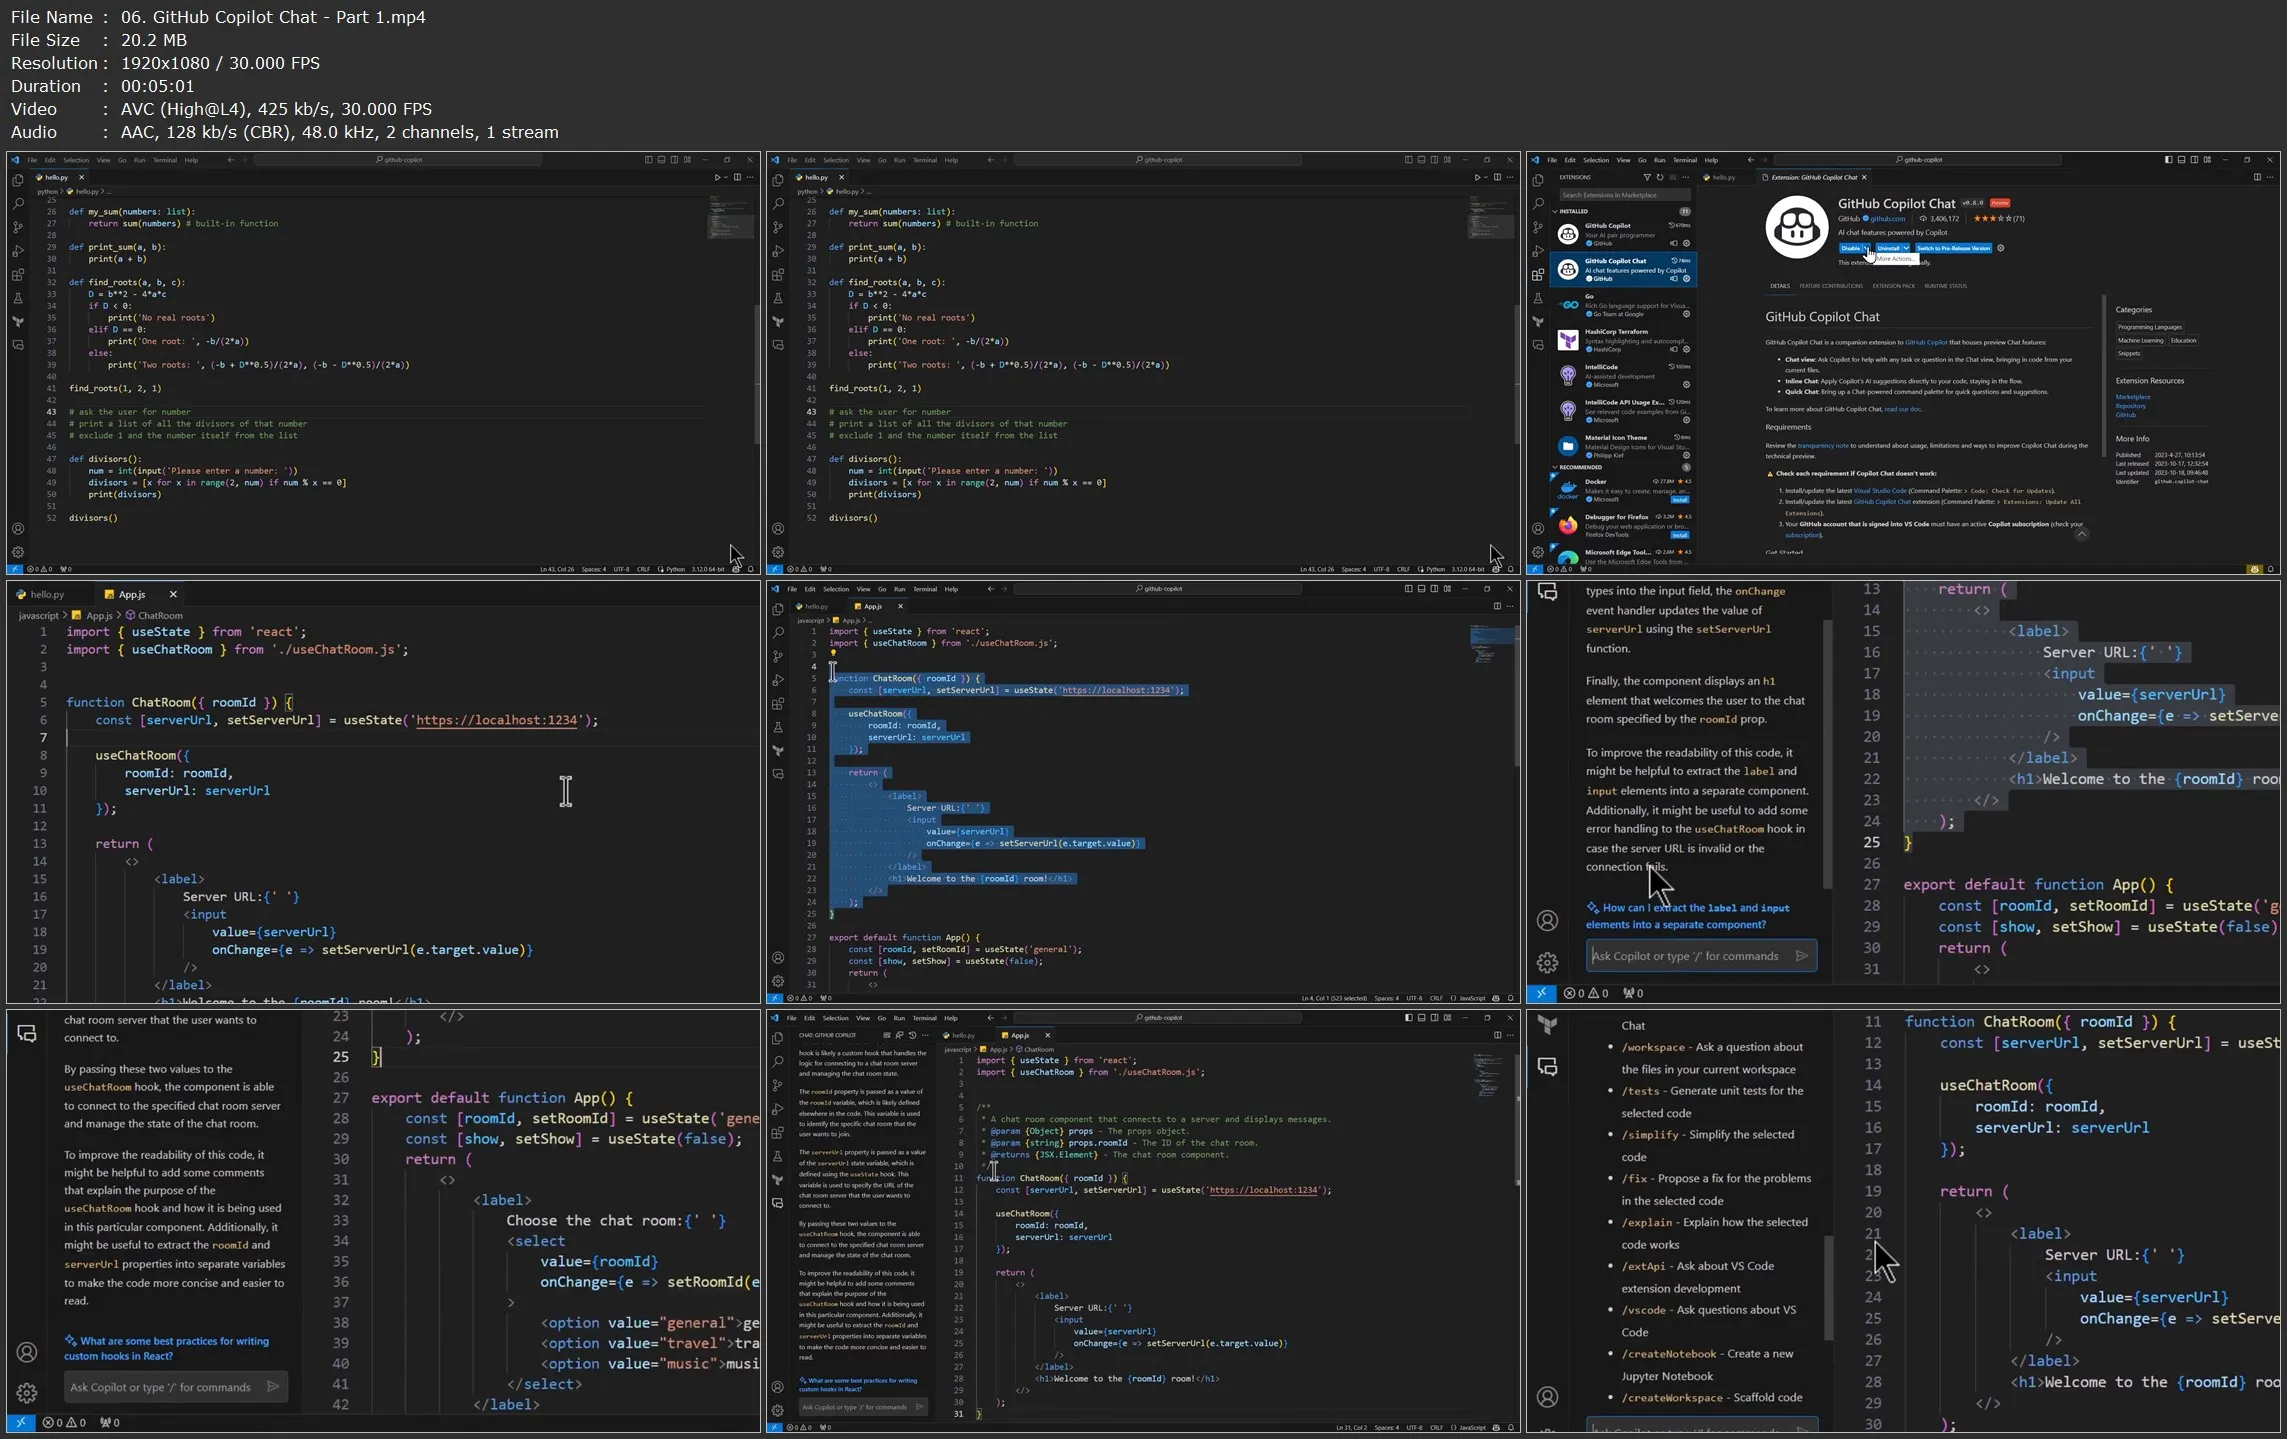Open Source Control icon in the extension-page frame
The image size is (2287, 1439).
(1538, 227)
